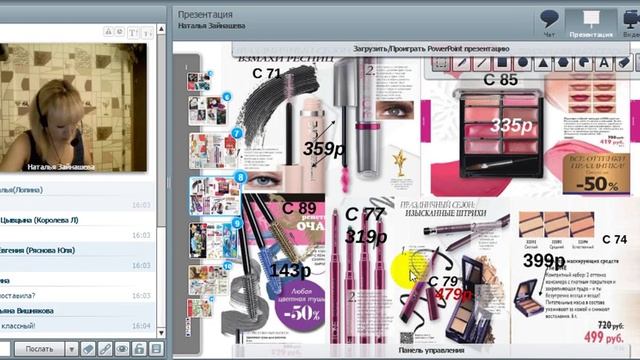Click the 143р mascara price label
This screenshot has height=360, width=640.
[x=290, y=270]
